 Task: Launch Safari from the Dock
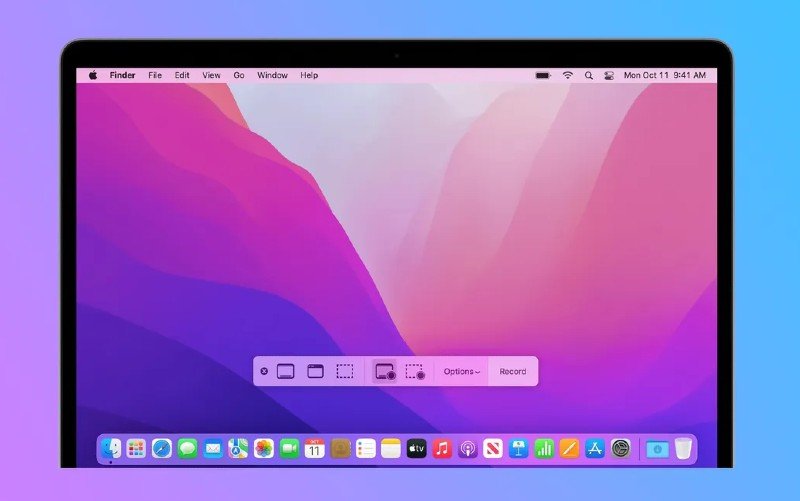pos(162,448)
